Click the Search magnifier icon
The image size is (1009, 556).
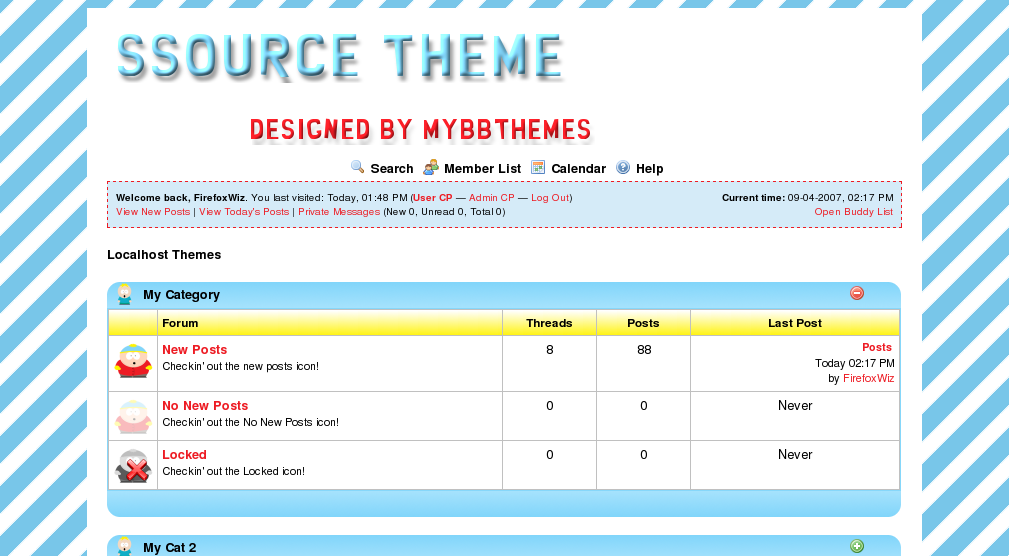pos(357,167)
